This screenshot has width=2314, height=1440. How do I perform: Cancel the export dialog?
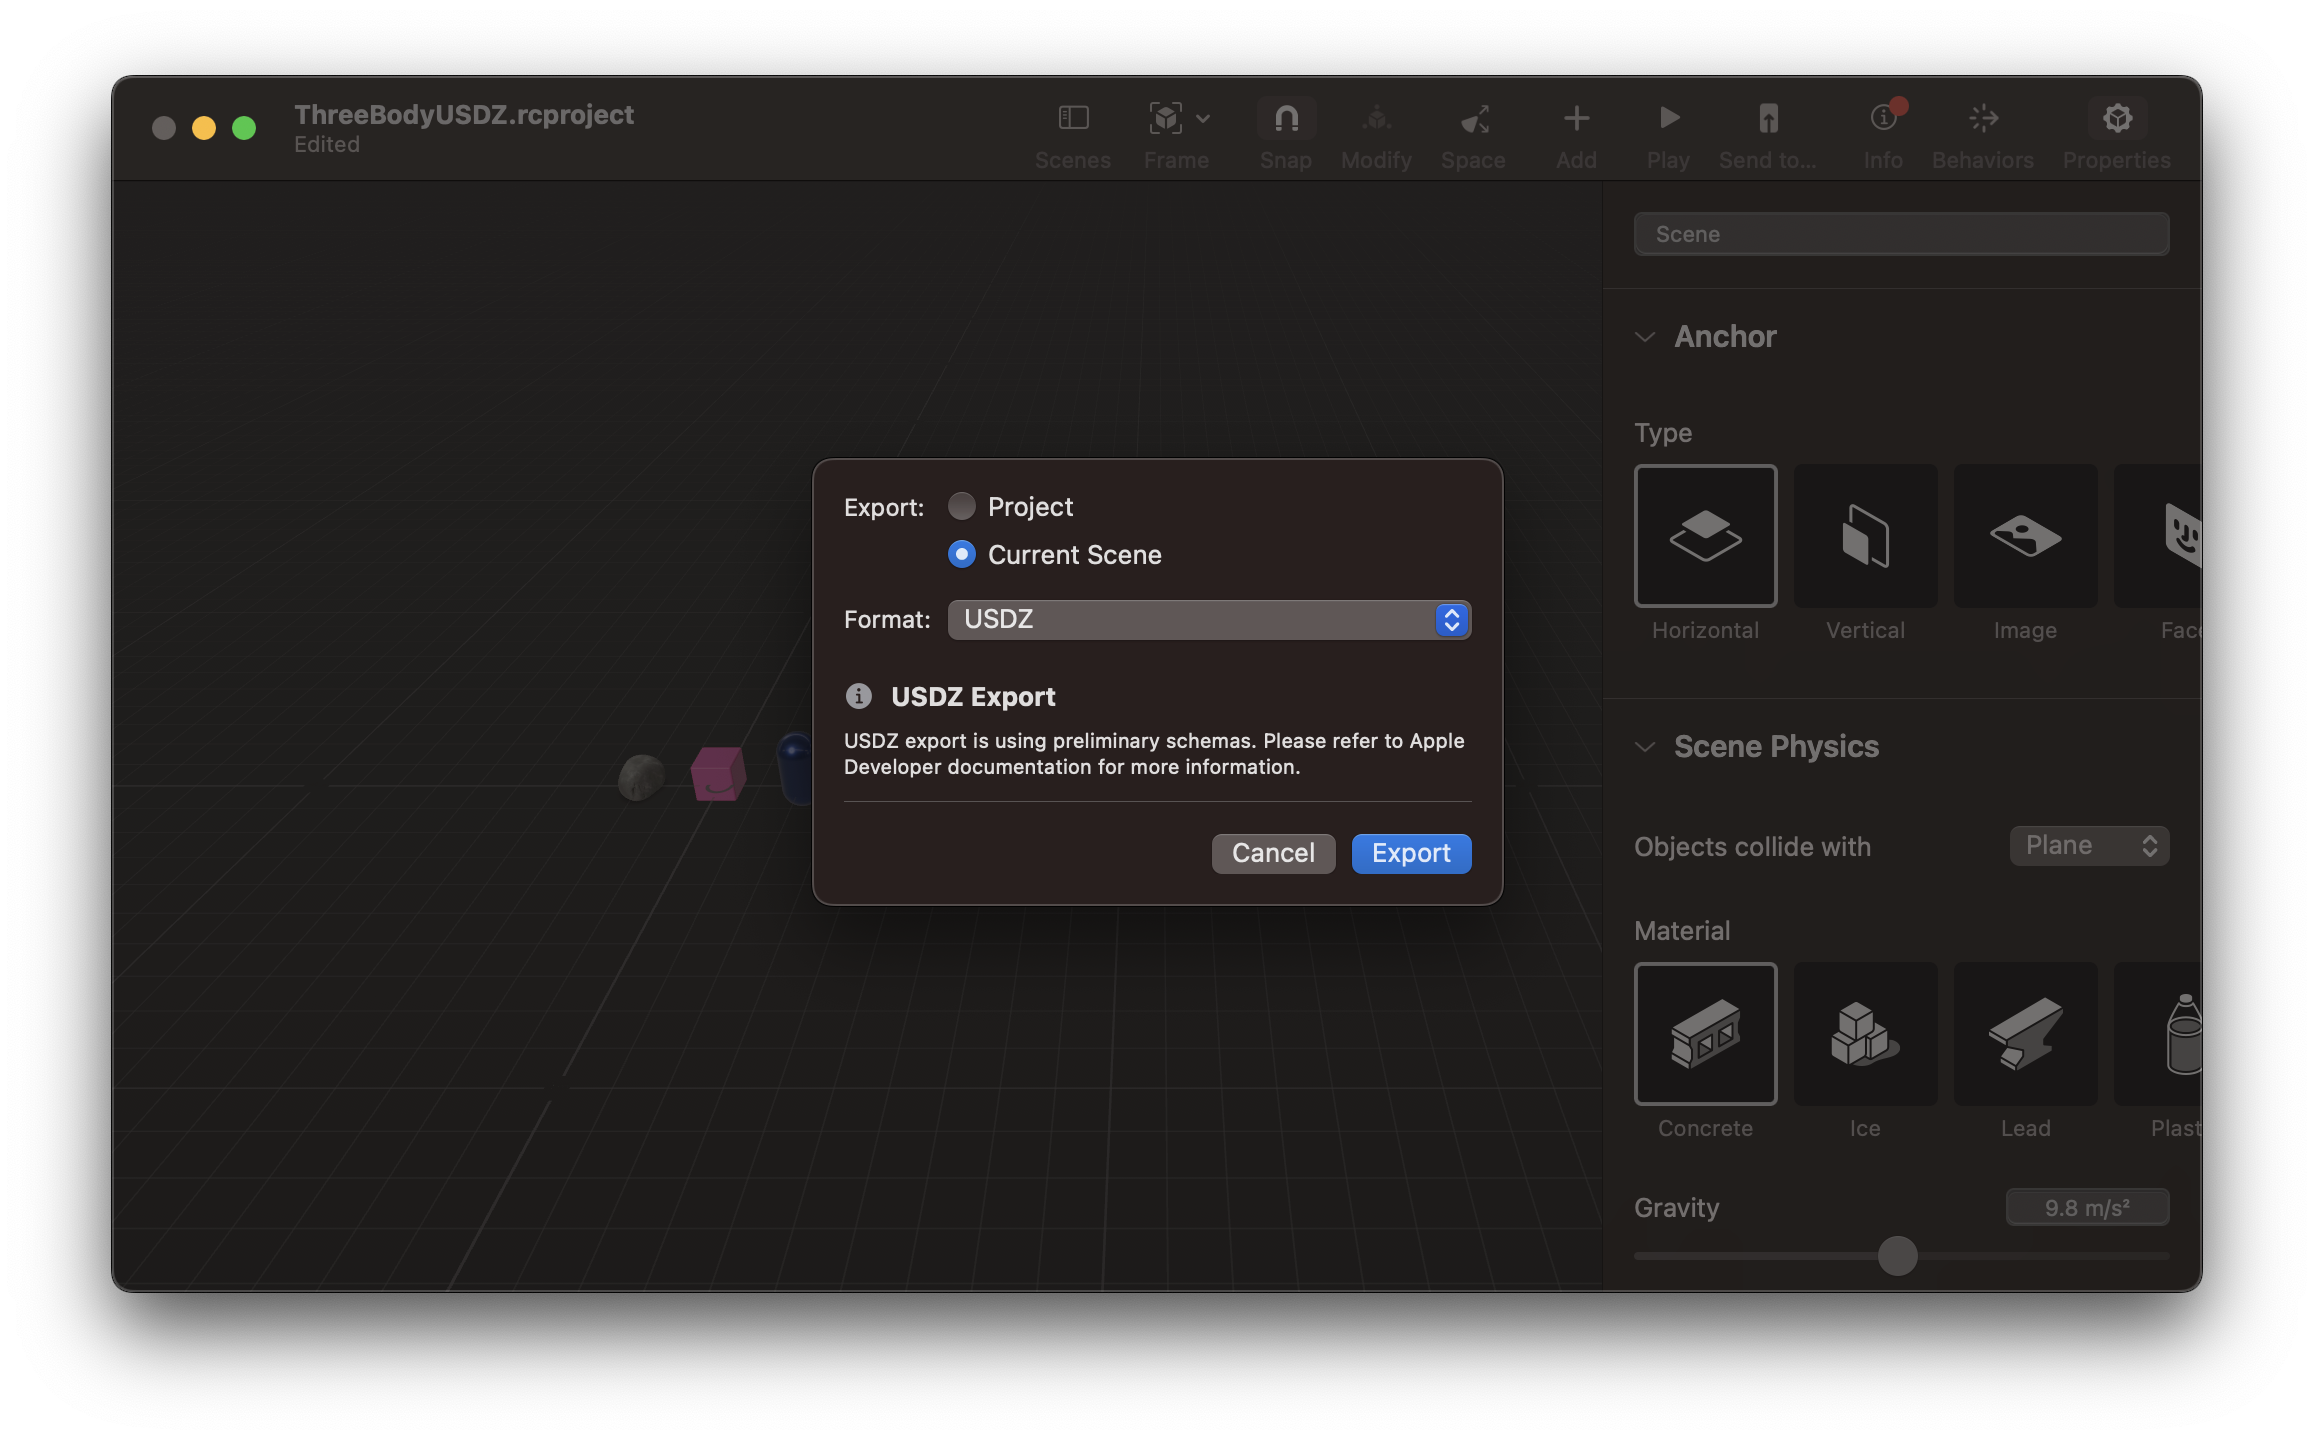click(1273, 853)
